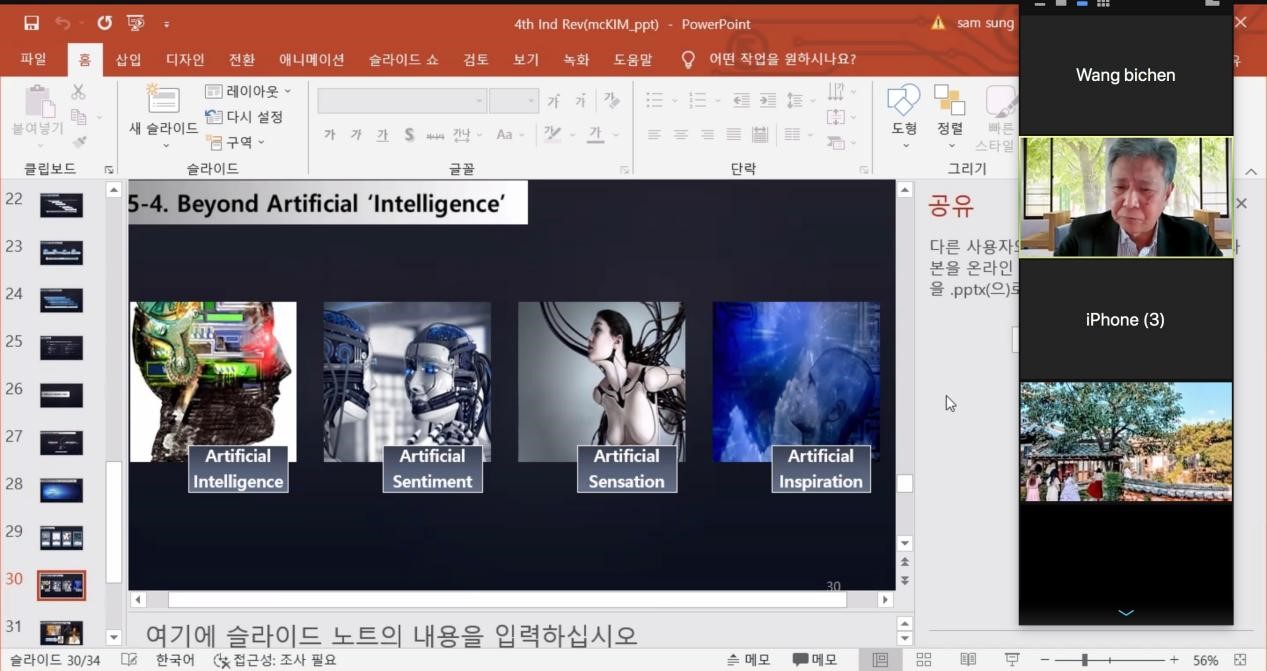
Task: Click the New Slide (새 슬라이드) icon
Action: pyautogui.click(x=163, y=101)
